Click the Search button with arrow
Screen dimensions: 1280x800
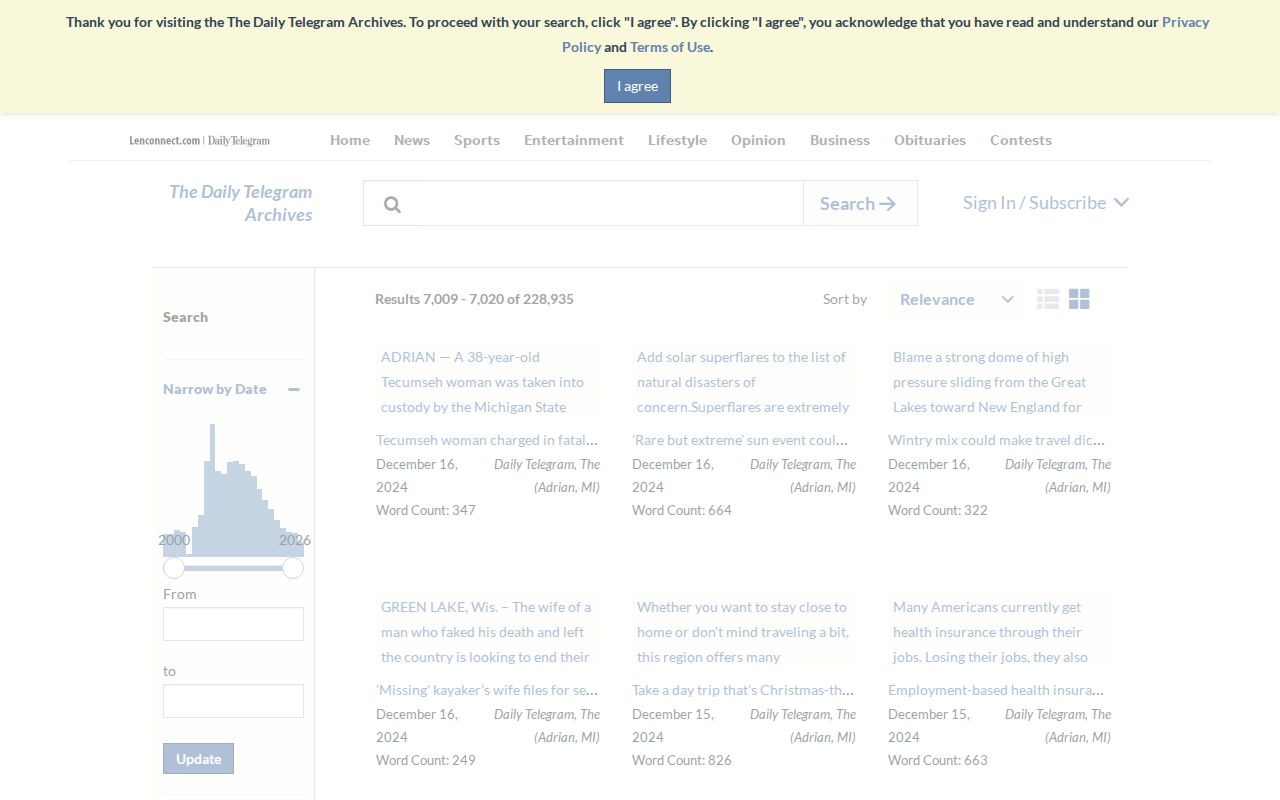click(x=860, y=203)
